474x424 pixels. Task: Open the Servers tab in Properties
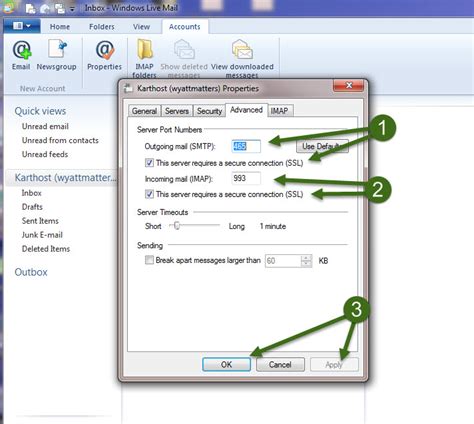177,111
